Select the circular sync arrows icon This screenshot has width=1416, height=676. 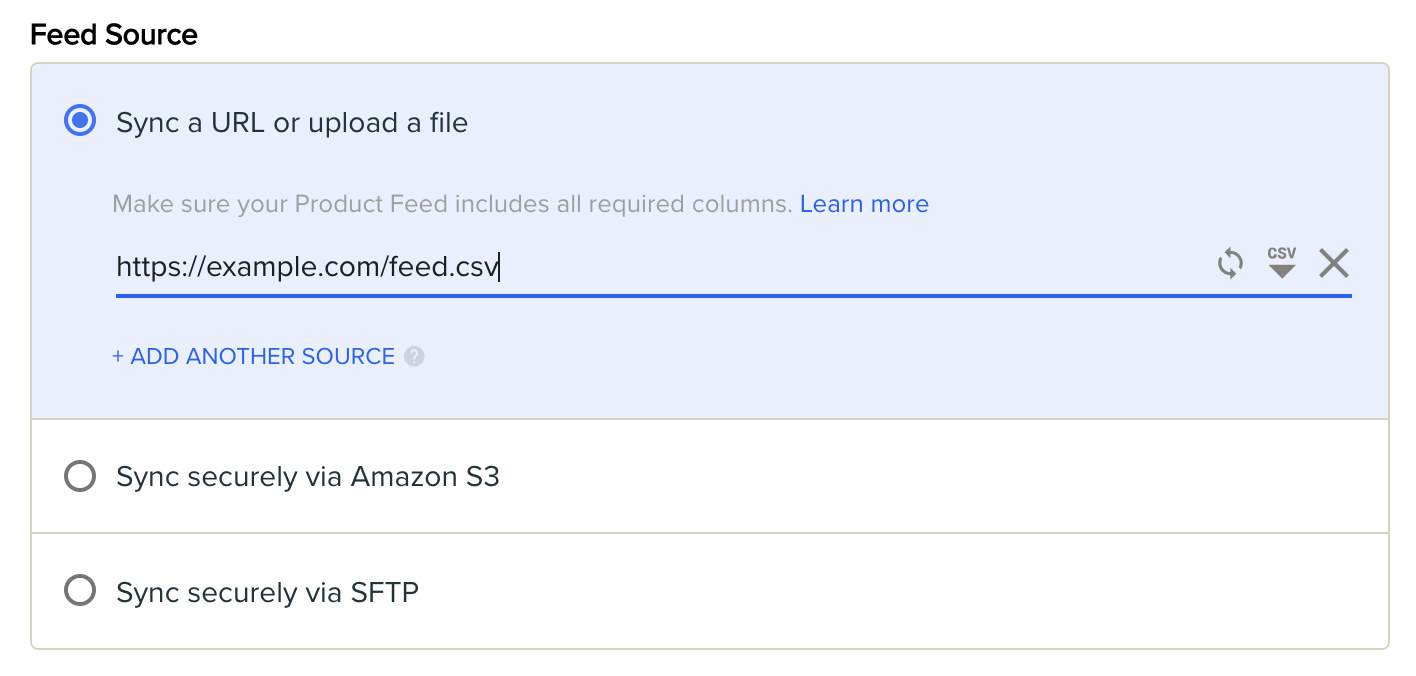(1230, 263)
